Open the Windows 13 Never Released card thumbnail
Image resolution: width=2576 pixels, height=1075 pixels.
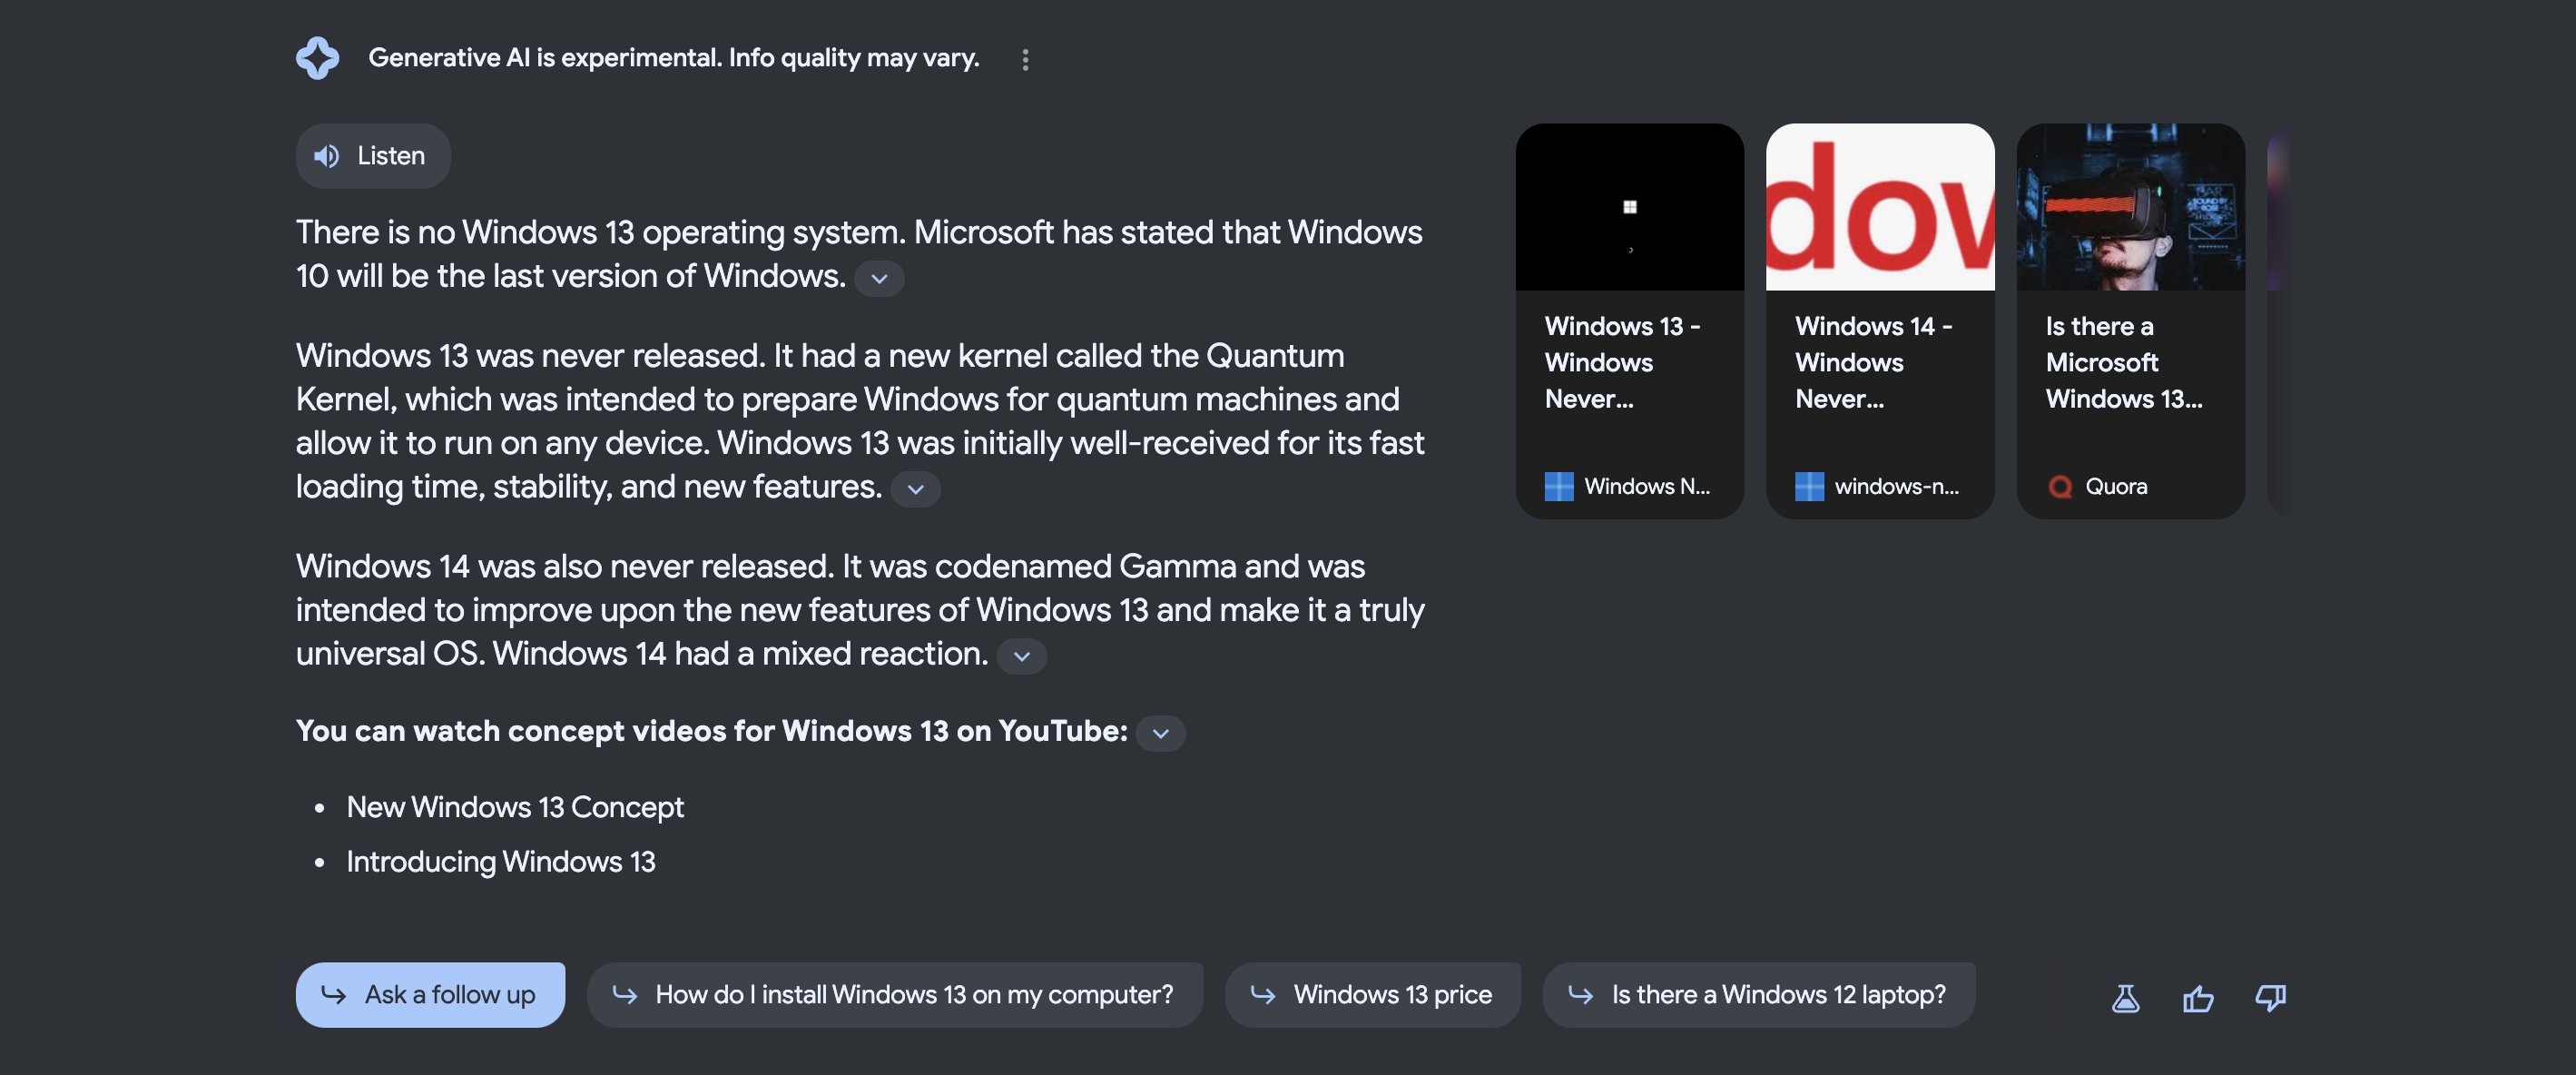pos(1629,208)
